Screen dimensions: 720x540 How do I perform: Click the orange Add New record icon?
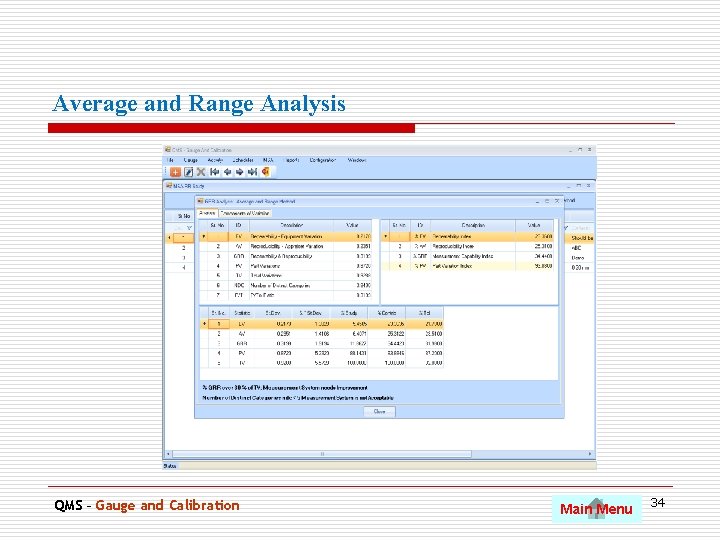pyautogui.click(x=175, y=172)
